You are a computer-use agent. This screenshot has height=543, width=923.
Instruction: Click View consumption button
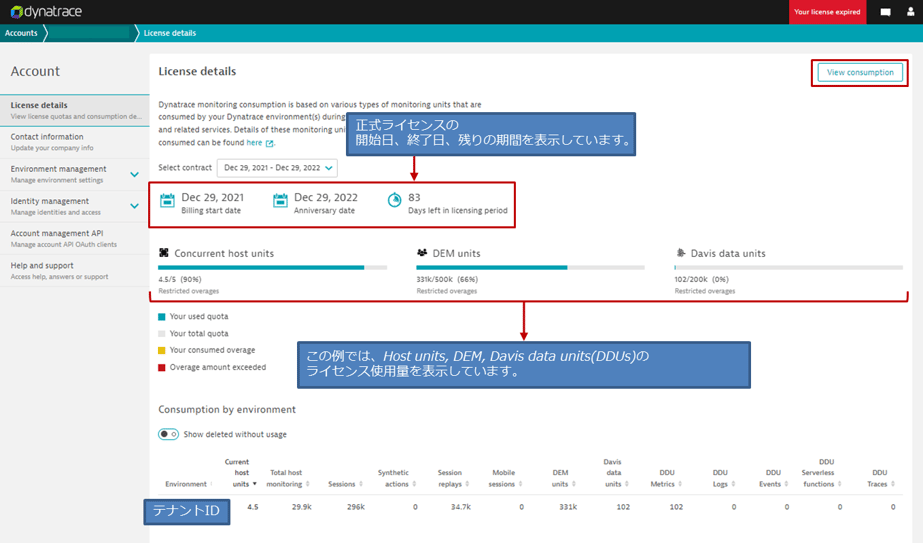[x=860, y=72]
